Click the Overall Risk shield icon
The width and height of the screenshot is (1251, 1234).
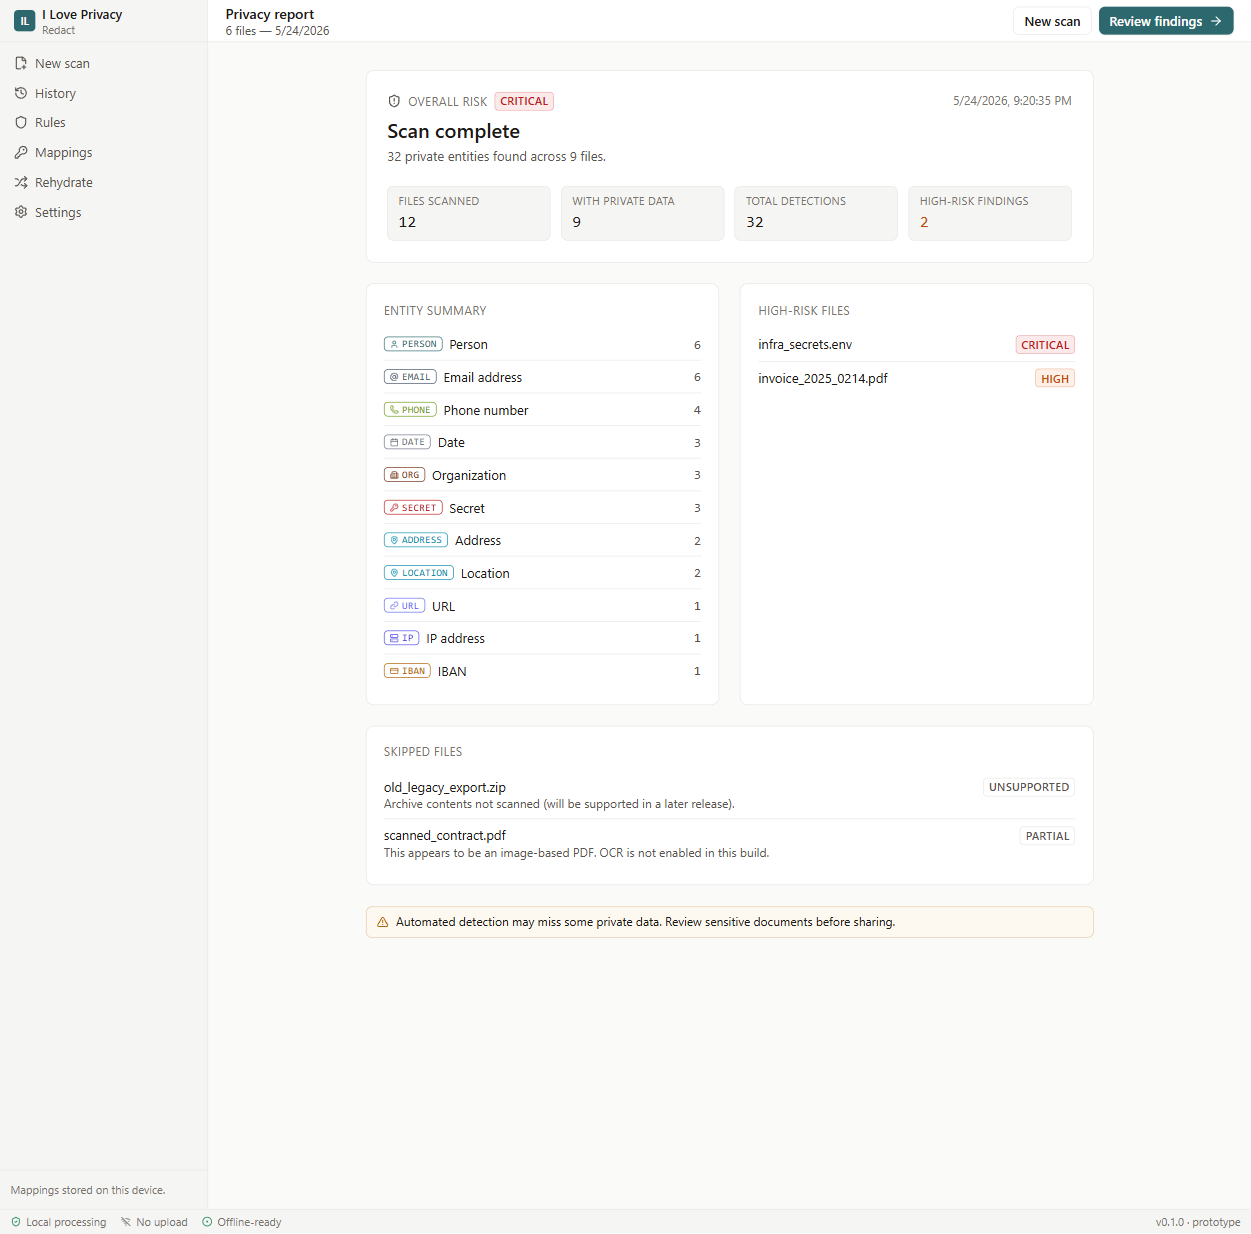394,101
